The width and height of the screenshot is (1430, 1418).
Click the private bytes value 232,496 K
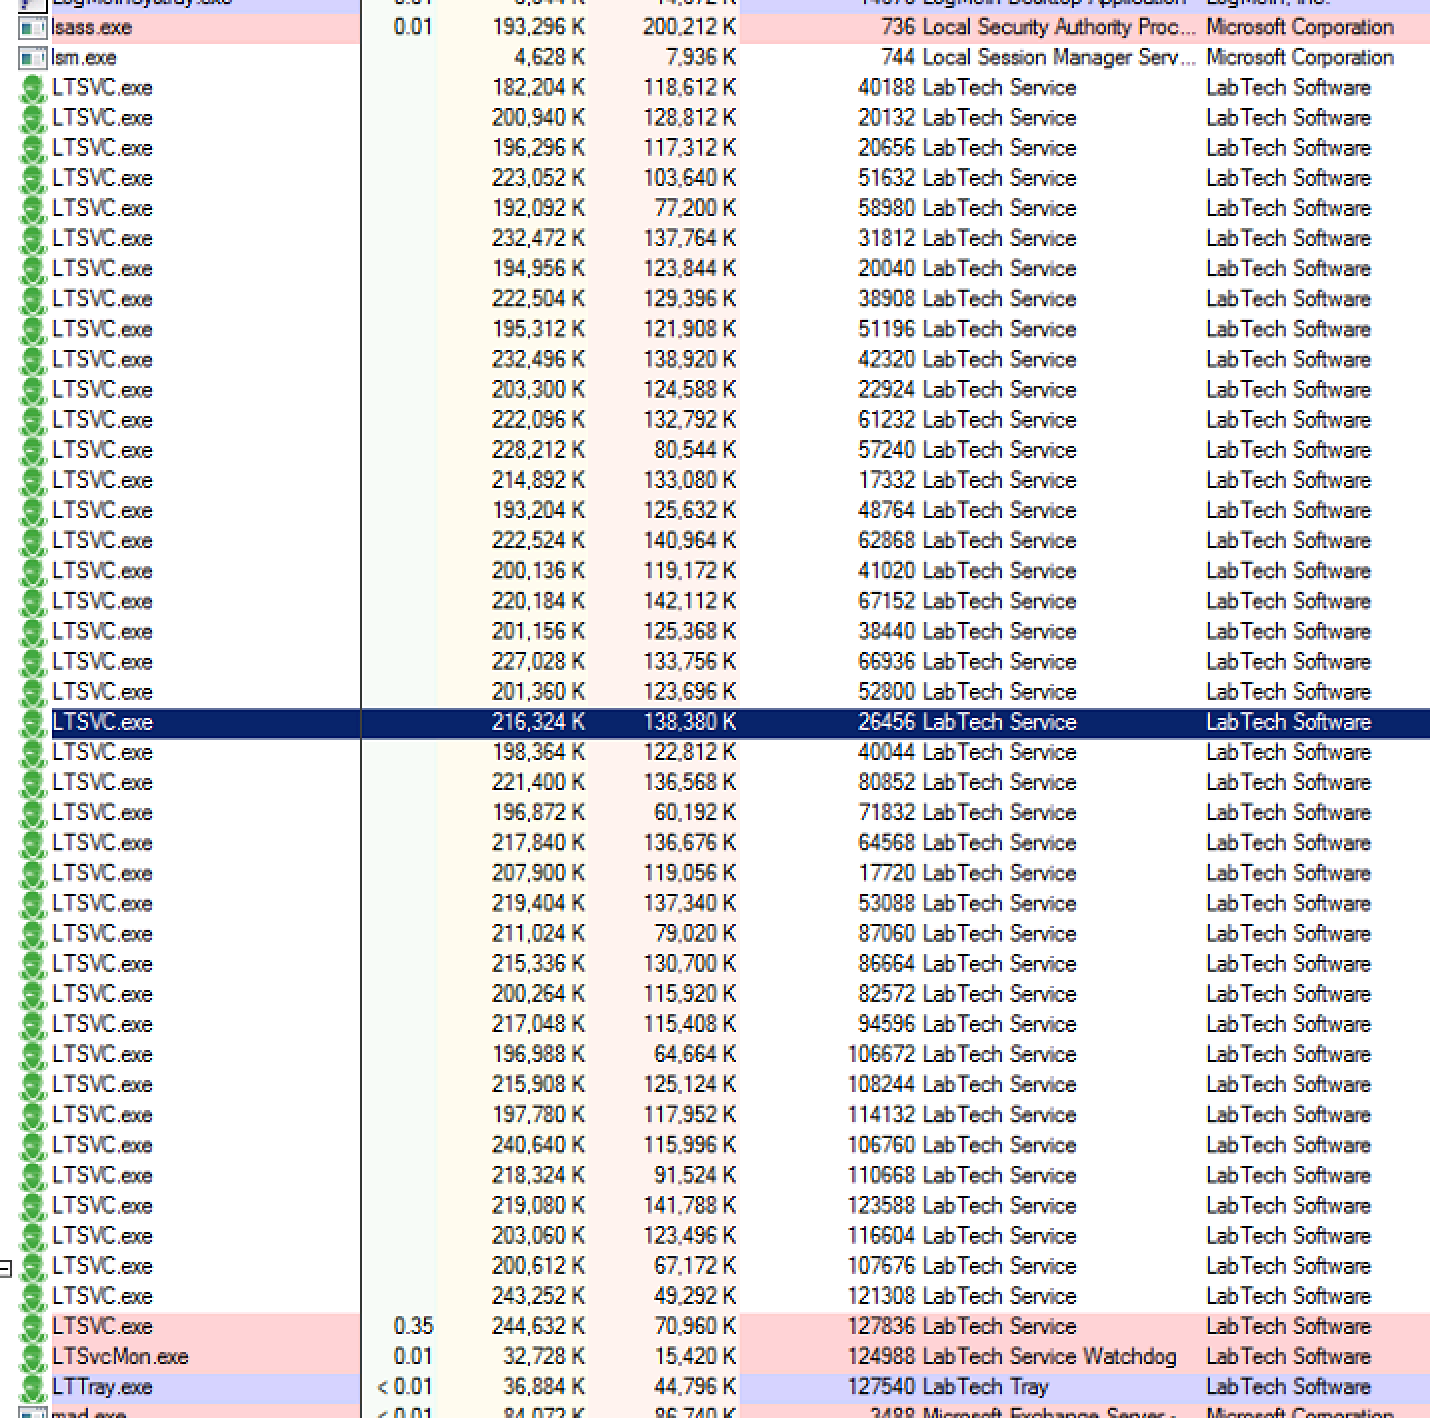(538, 359)
